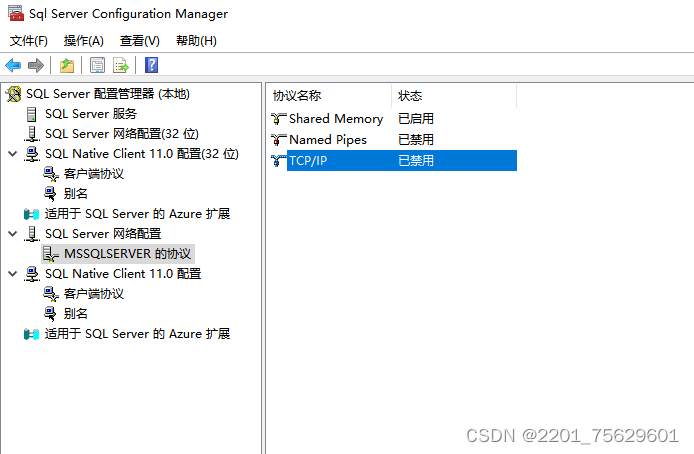Select 别名 under SQL Native Client 11.0 配置

(x=75, y=314)
